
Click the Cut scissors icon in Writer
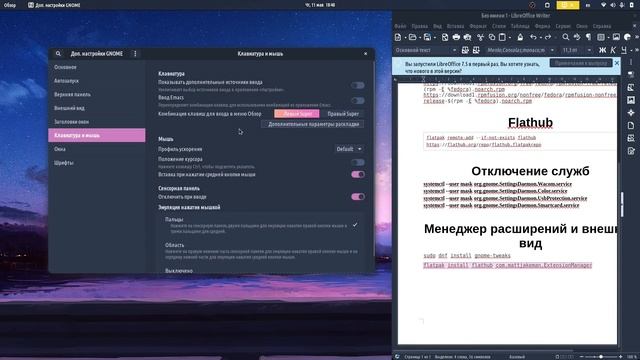tap(481, 38)
